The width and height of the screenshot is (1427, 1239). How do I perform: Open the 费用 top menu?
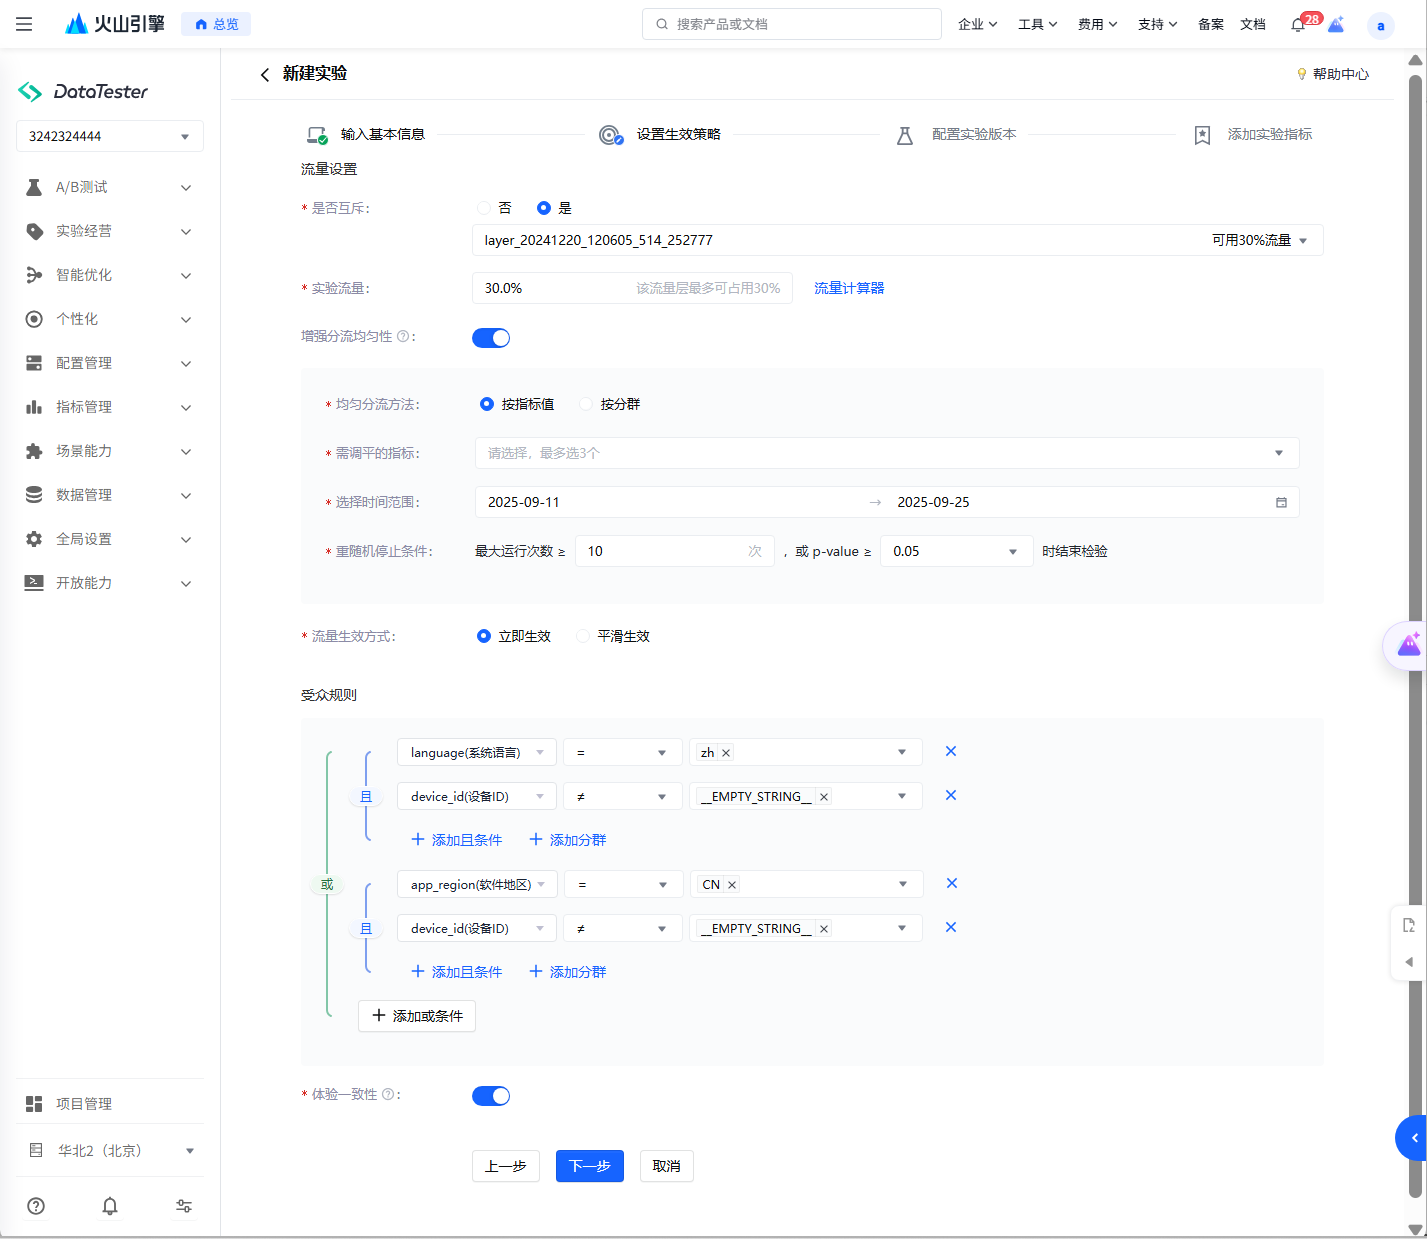(1097, 24)
